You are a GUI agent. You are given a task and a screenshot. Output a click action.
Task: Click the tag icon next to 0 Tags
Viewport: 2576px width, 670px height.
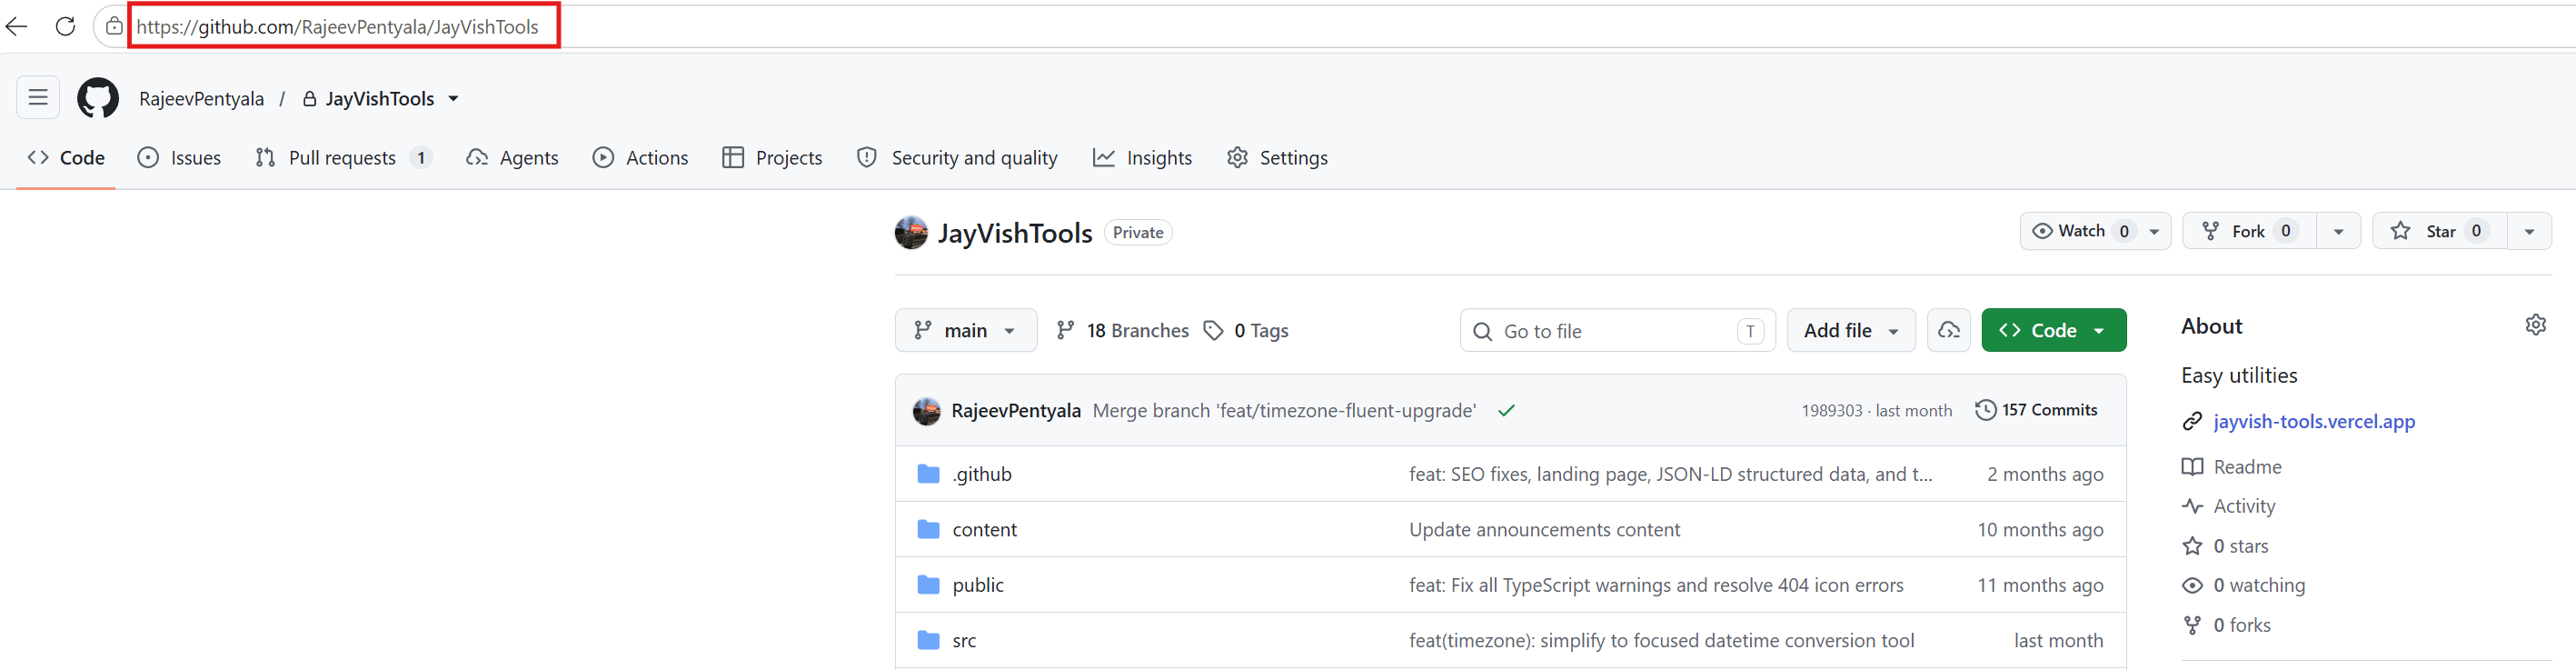coord(1213,331)
